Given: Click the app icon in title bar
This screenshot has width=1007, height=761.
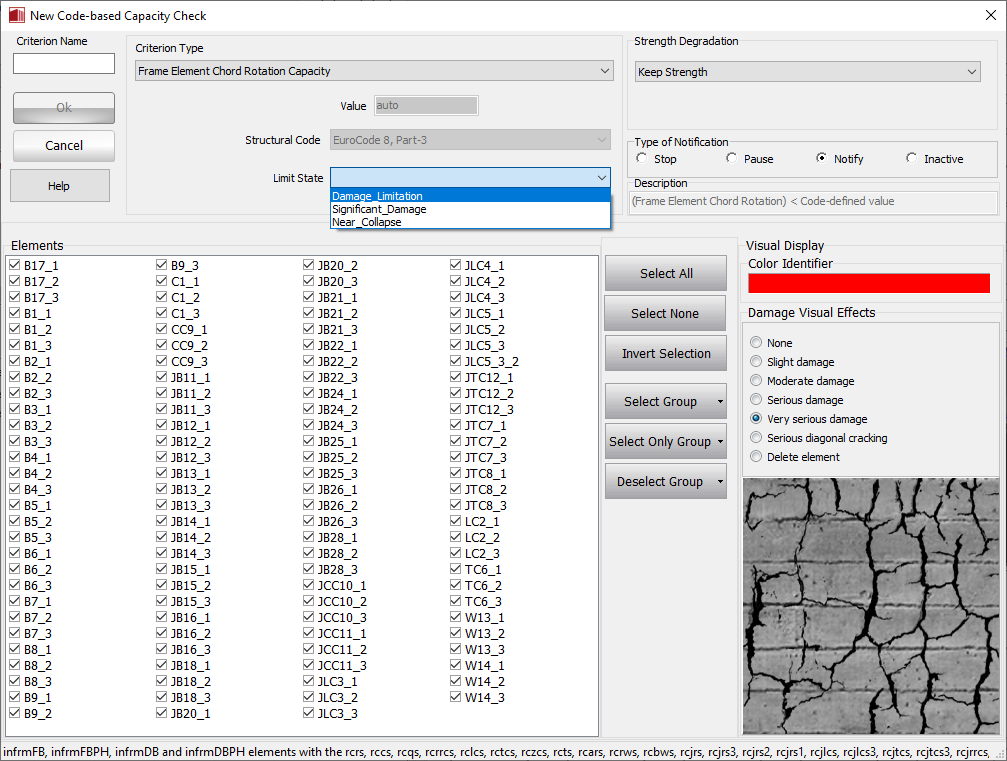Looking at the screenshot, I should pos(15,16).
